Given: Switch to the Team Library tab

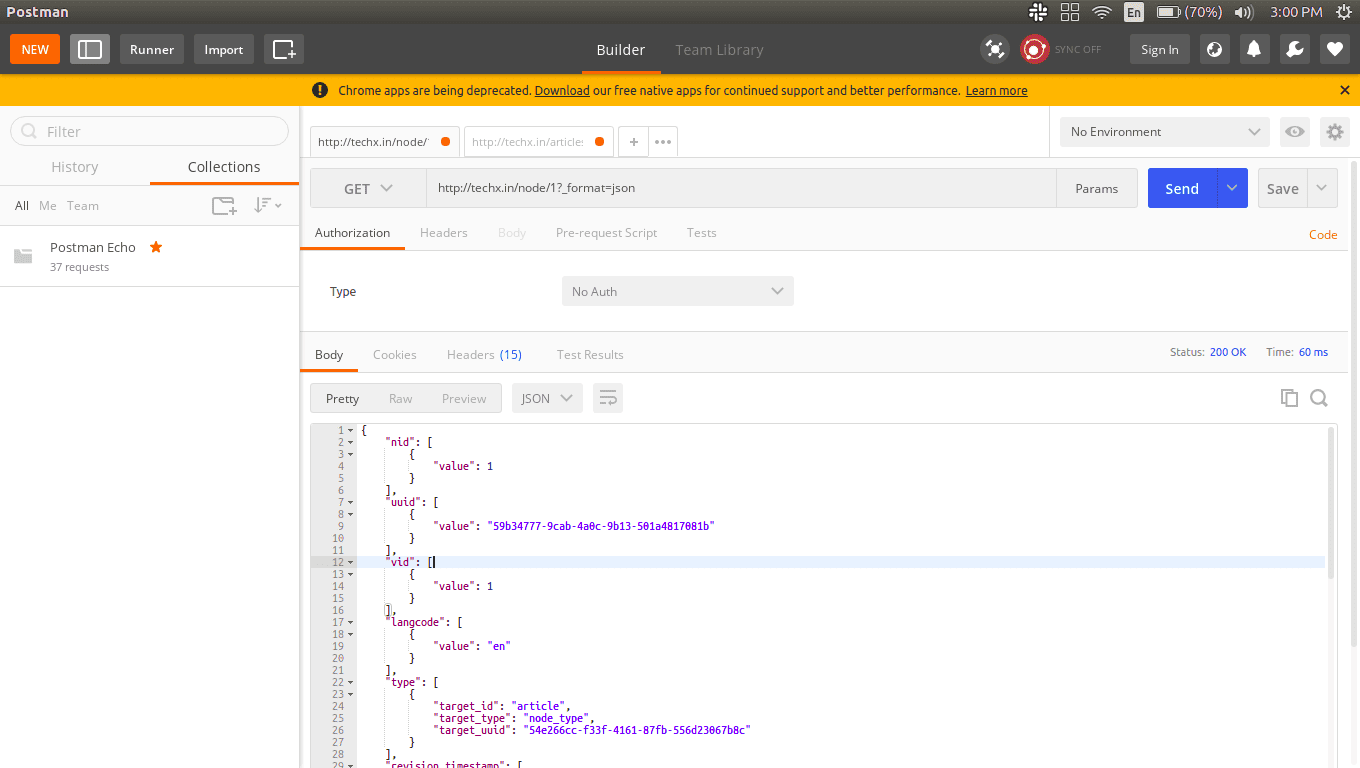Looking at the screenshot, I should click(x=719, y=50).
